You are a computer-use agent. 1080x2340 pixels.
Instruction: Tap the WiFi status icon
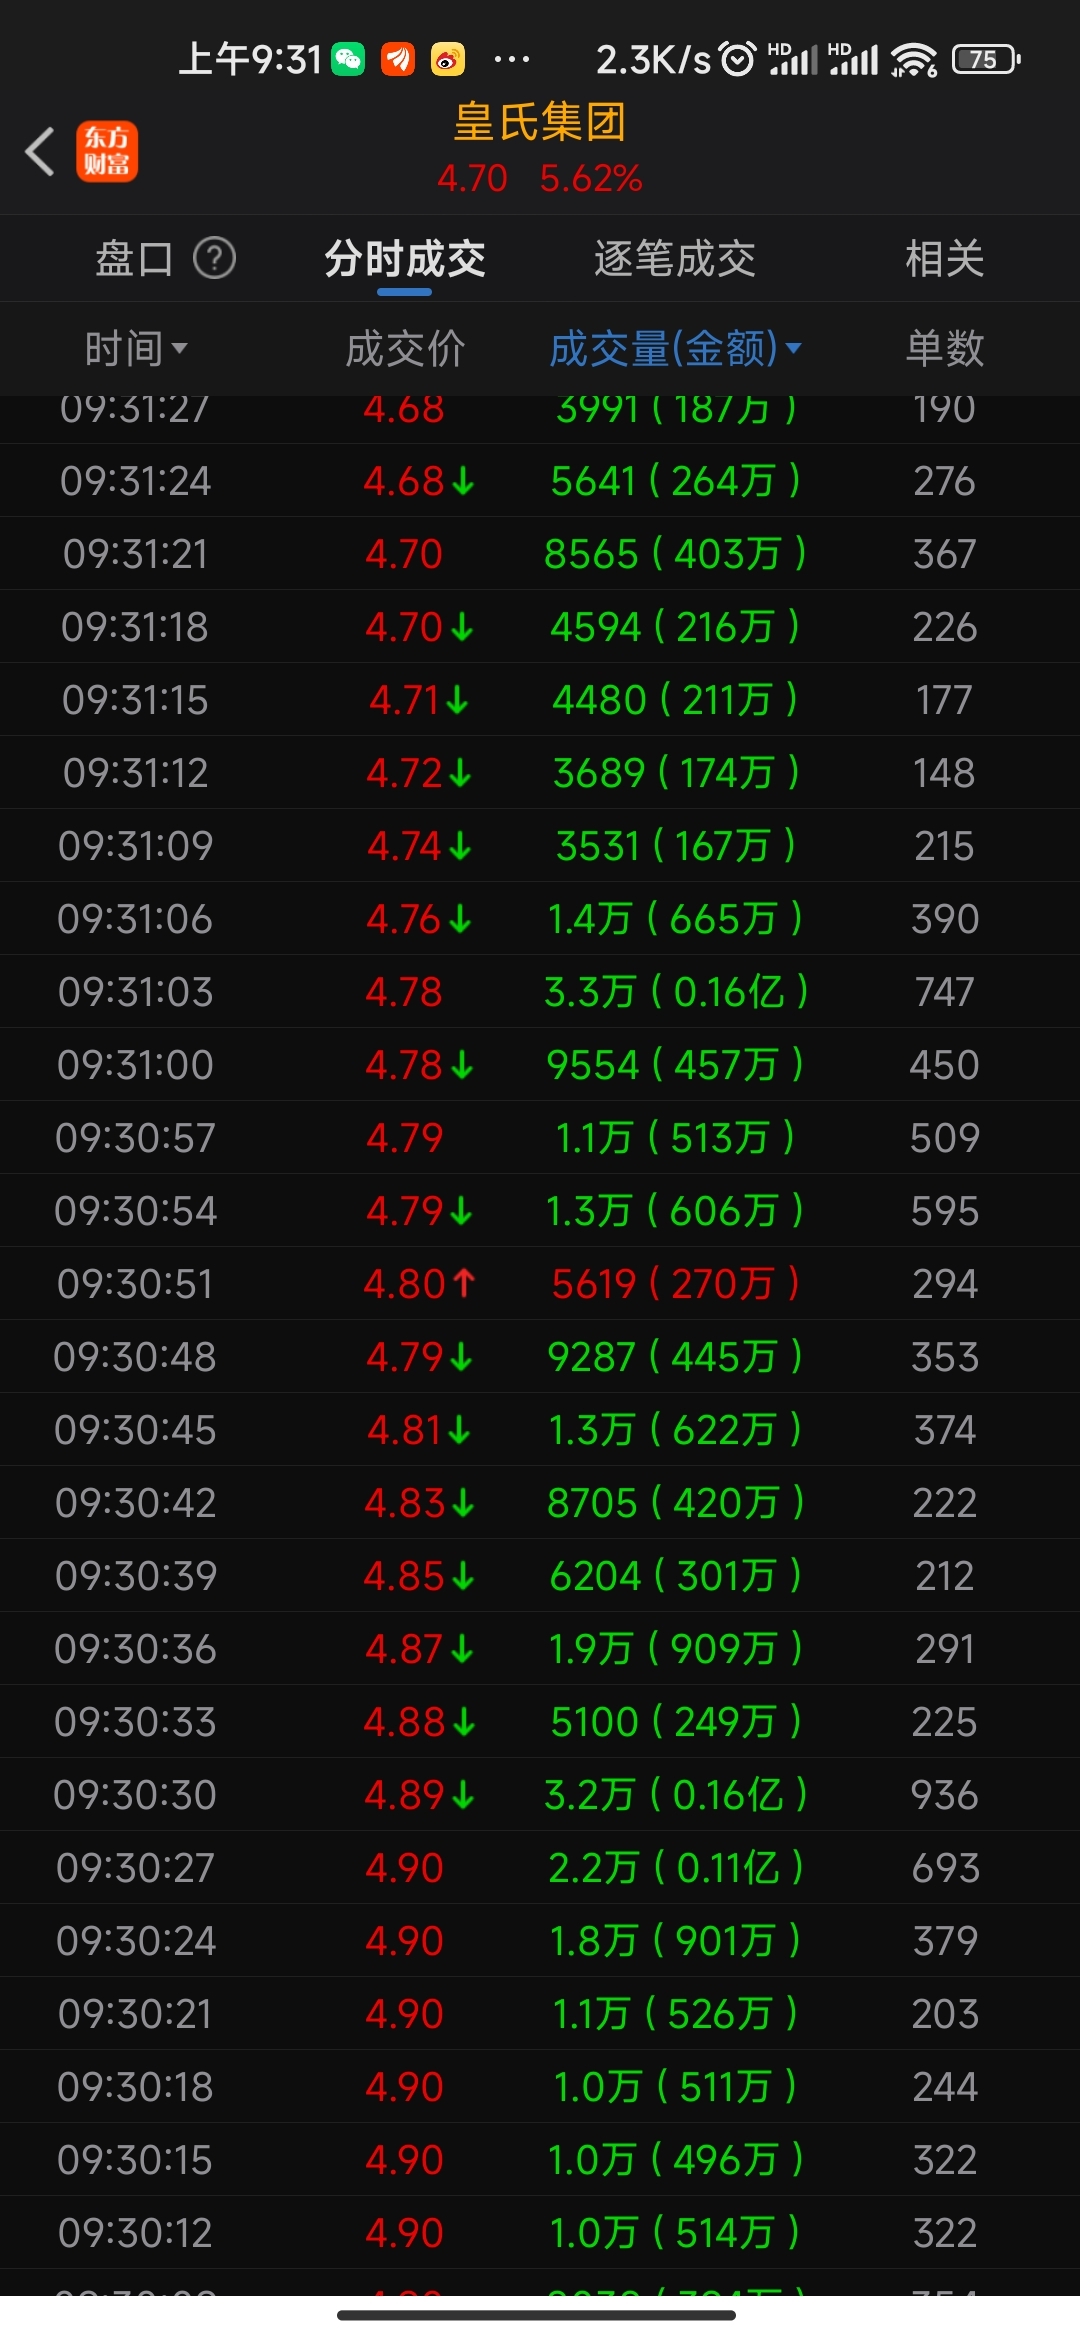pos(914,60)
